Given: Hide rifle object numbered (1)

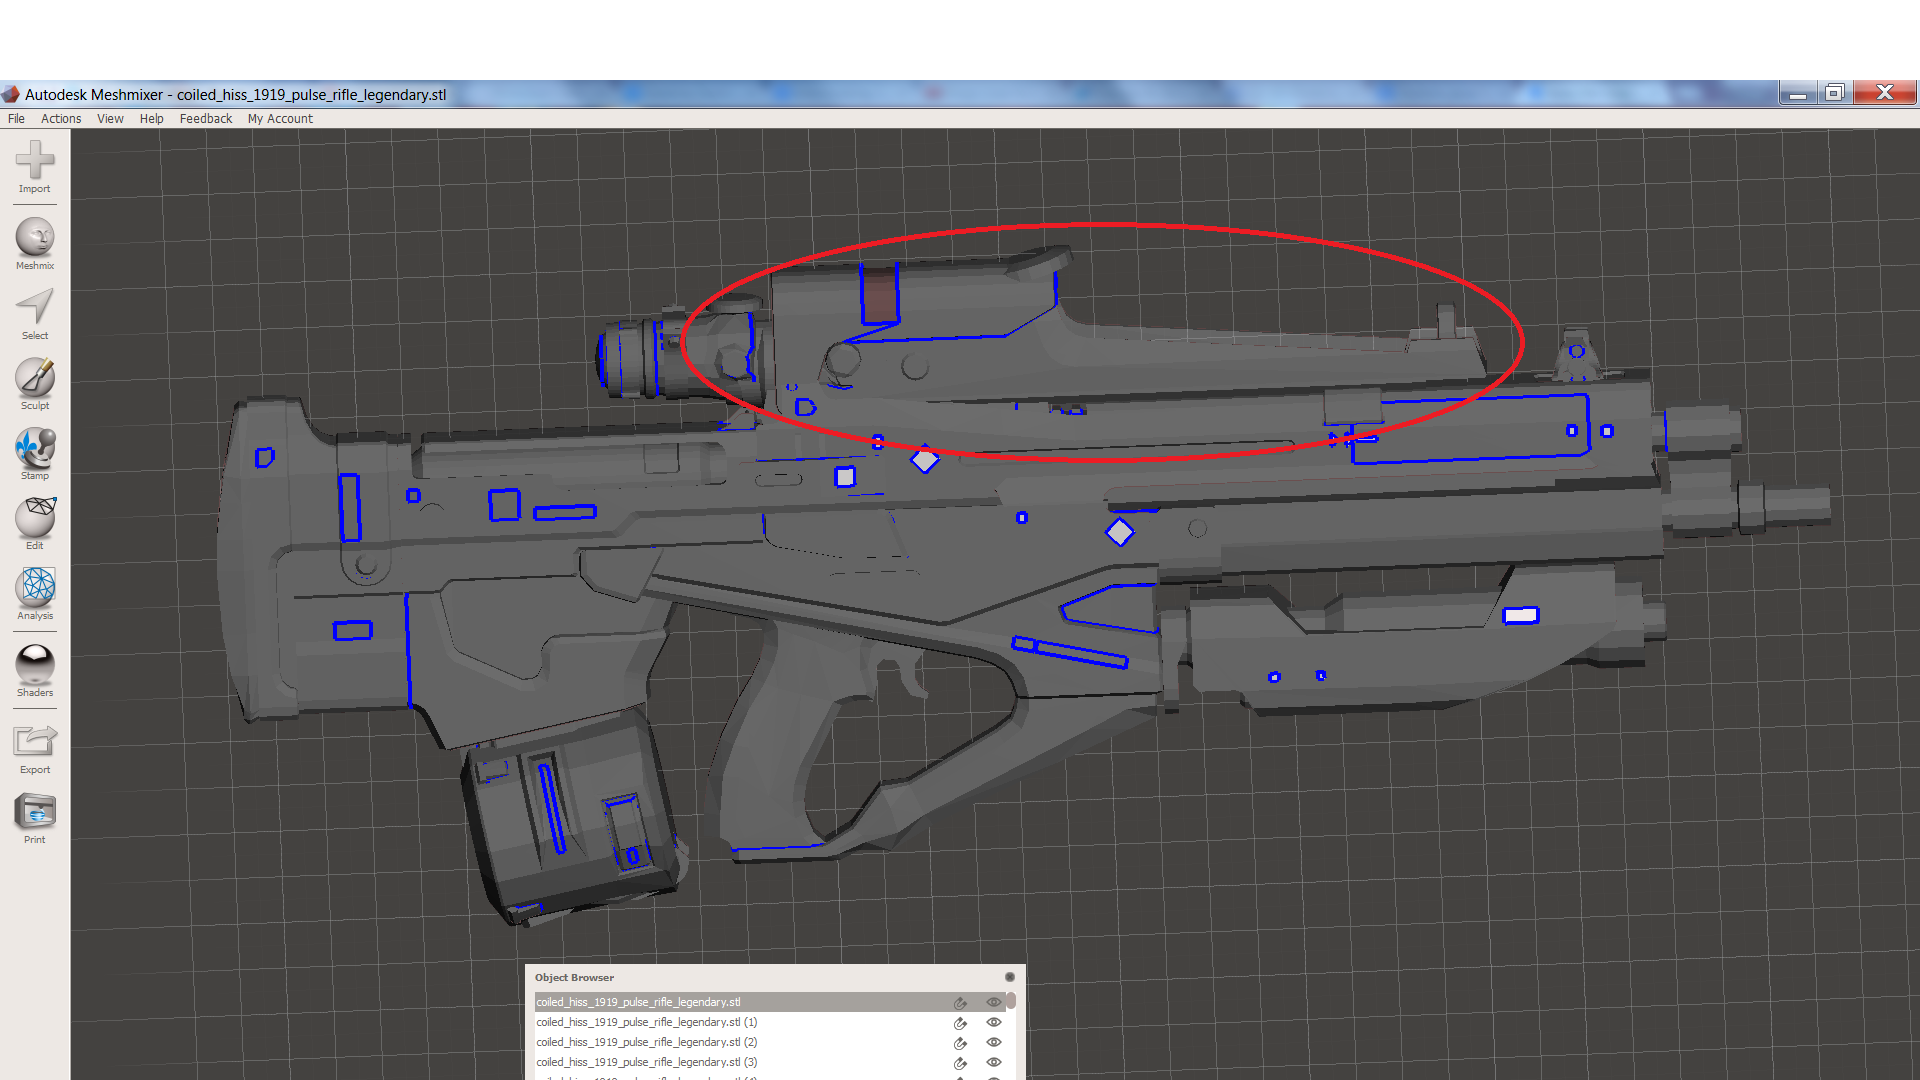Looking at the screenshot, I should click(994, 1022).
